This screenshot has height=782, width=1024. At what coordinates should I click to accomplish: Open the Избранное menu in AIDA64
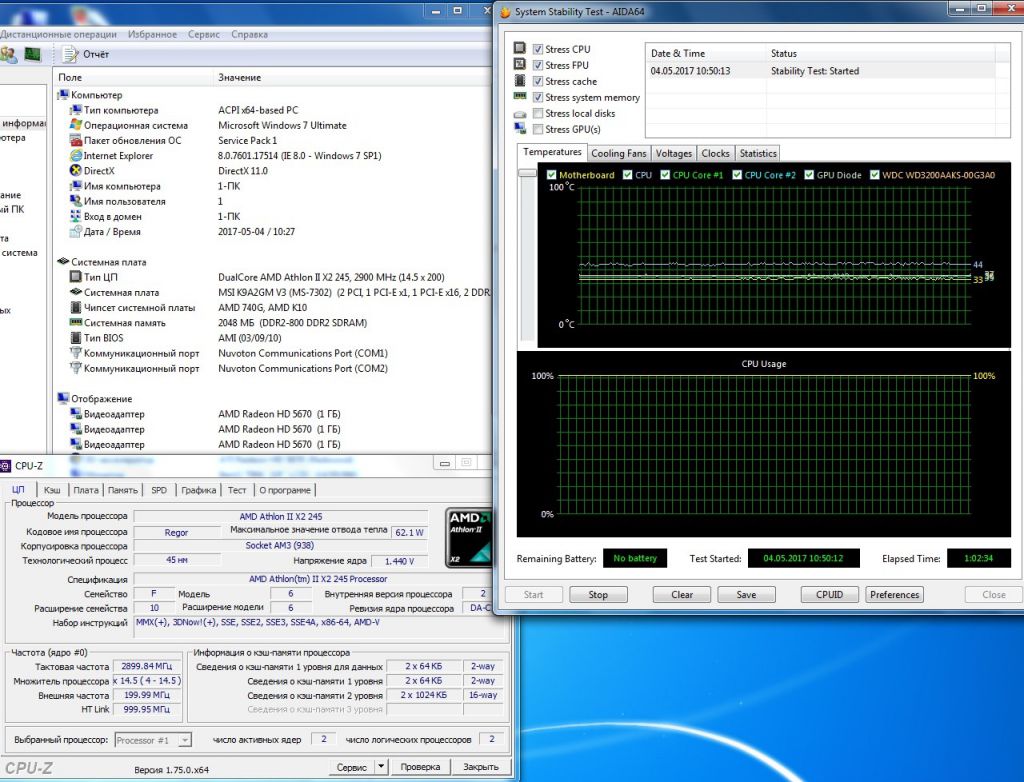tap(152, 34)
